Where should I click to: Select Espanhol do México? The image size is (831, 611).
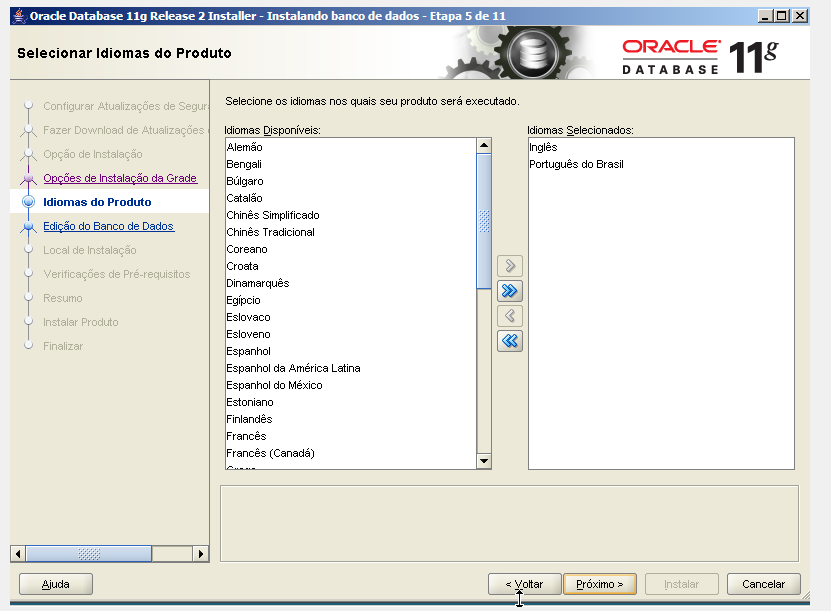tap(351, 385)
